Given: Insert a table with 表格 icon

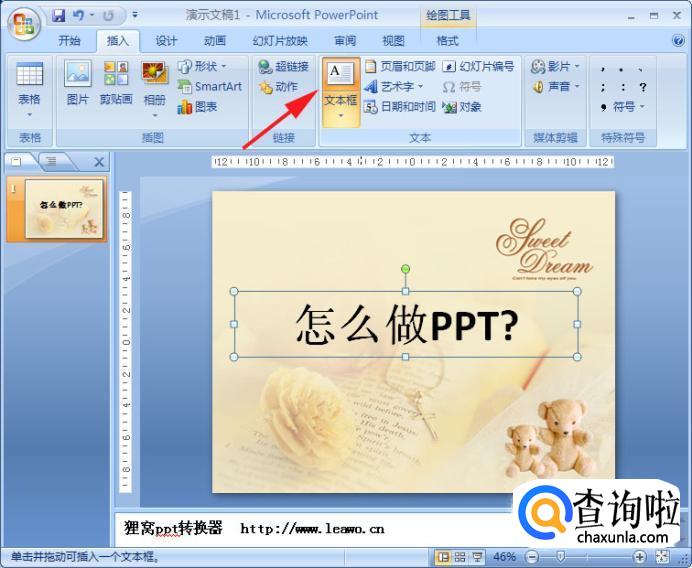Looking at the screenshot, I should tap(29, 84).
